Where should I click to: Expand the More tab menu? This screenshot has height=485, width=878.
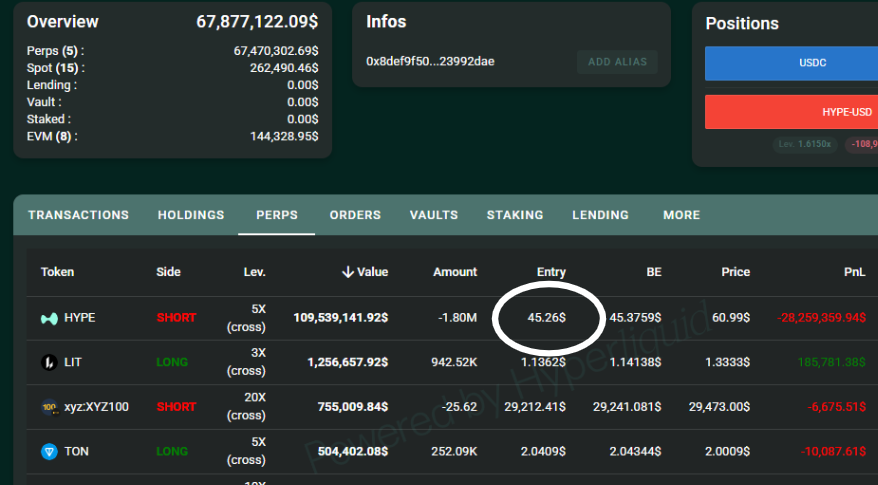pyautogui.click(x=681, y=215)
